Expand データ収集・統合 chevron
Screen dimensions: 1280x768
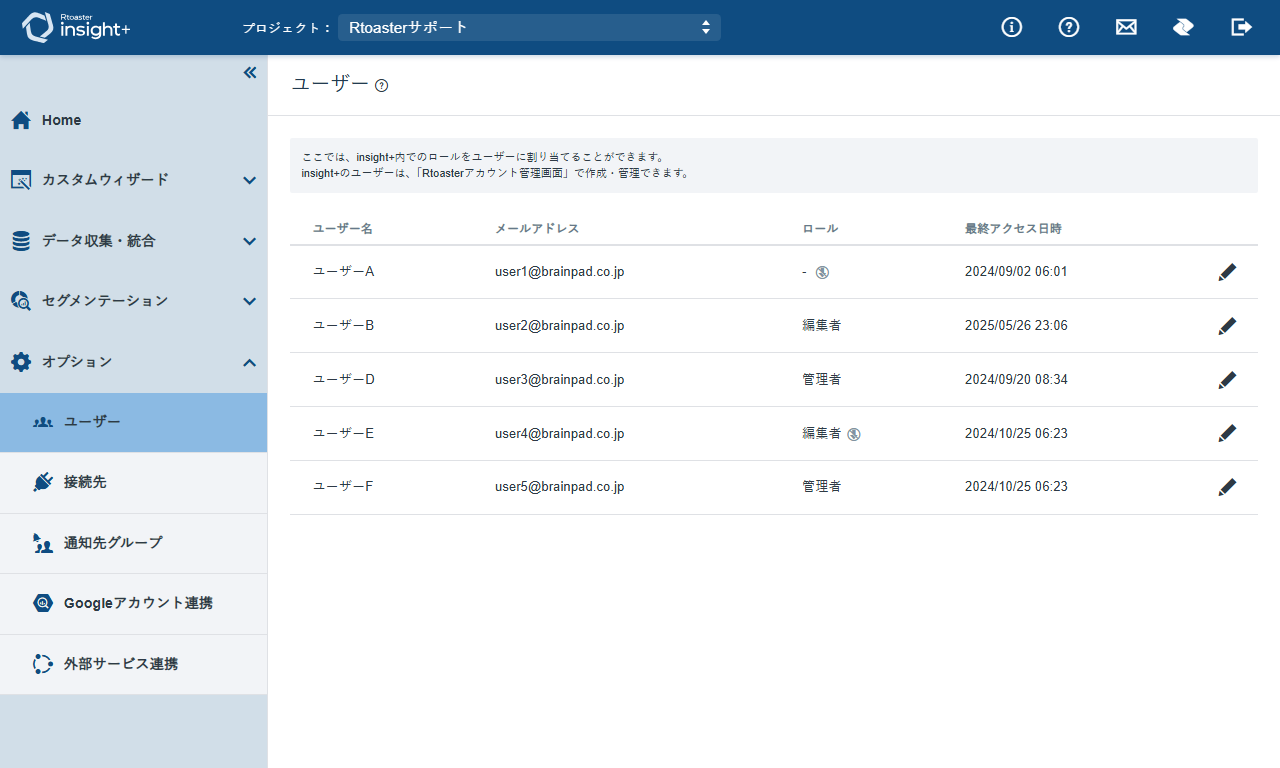click(250, 241)
